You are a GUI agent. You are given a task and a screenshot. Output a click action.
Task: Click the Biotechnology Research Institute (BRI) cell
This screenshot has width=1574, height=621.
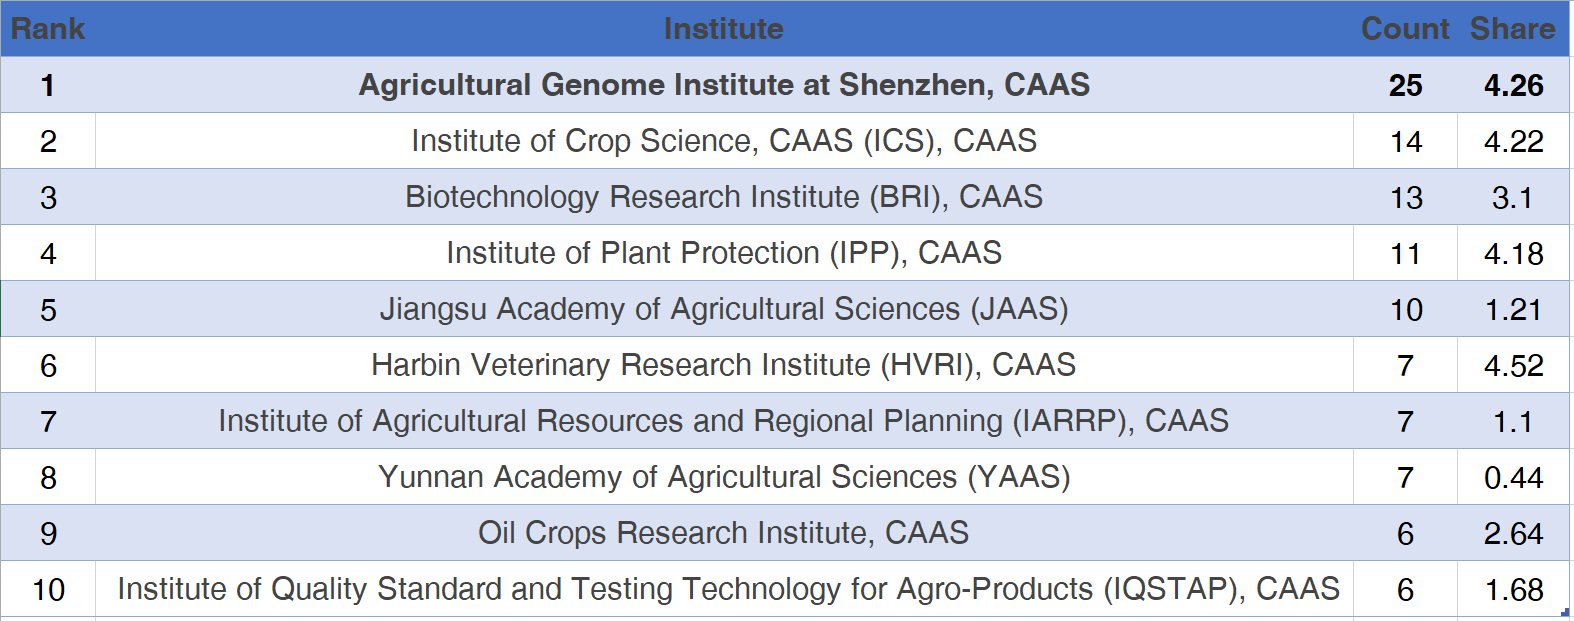click(x=723, y=197)
